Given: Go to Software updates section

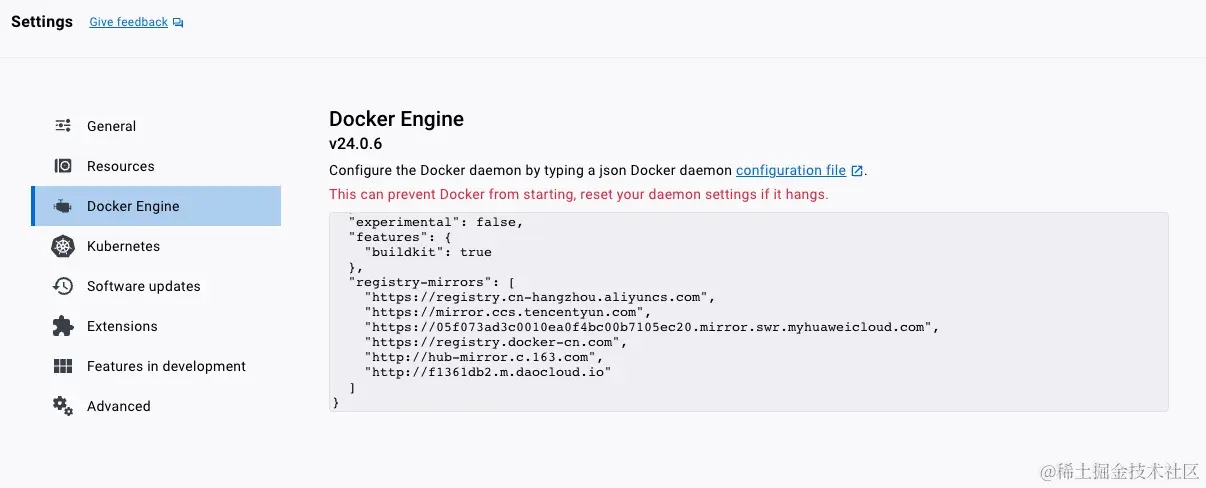Looking at the screenshot, I should point(156,286).
